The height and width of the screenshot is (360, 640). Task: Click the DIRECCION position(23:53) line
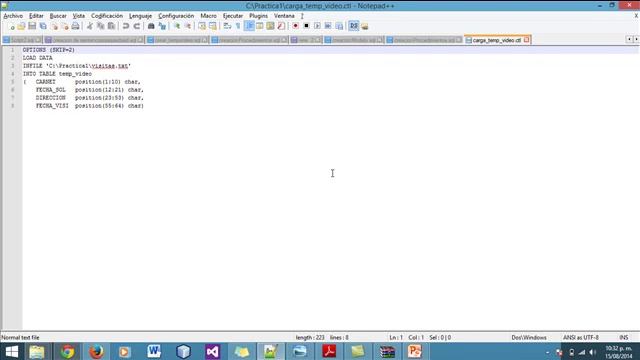[x=89, y=98]
